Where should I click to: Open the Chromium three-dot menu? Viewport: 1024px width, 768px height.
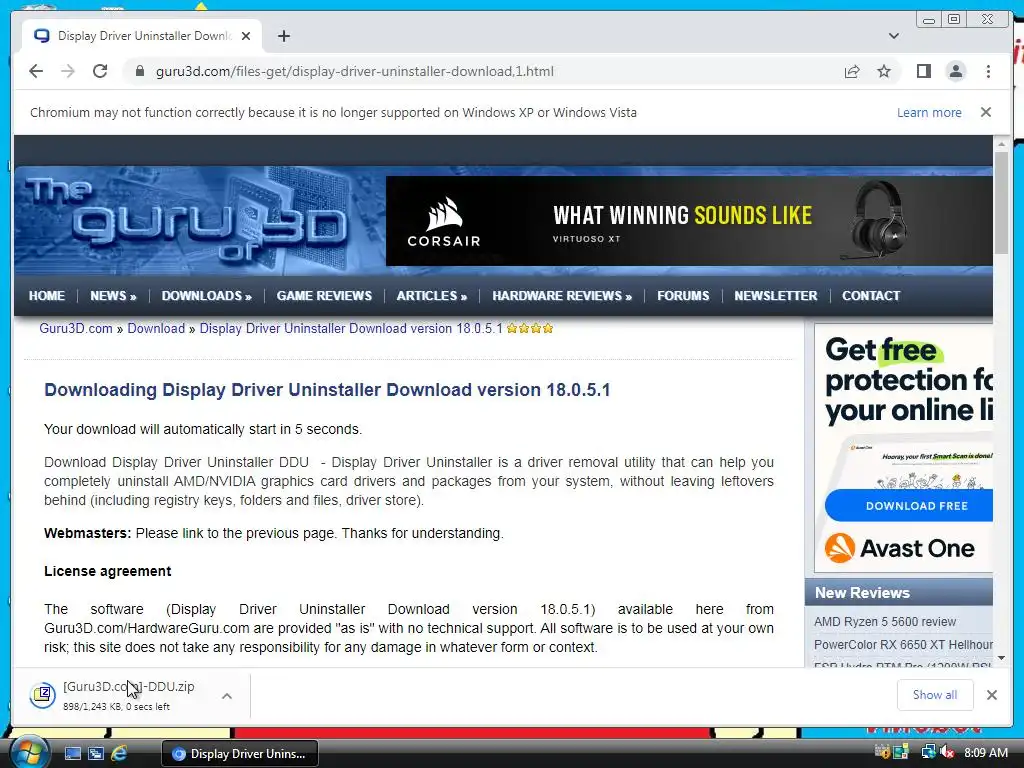click(x=988, y=71)
